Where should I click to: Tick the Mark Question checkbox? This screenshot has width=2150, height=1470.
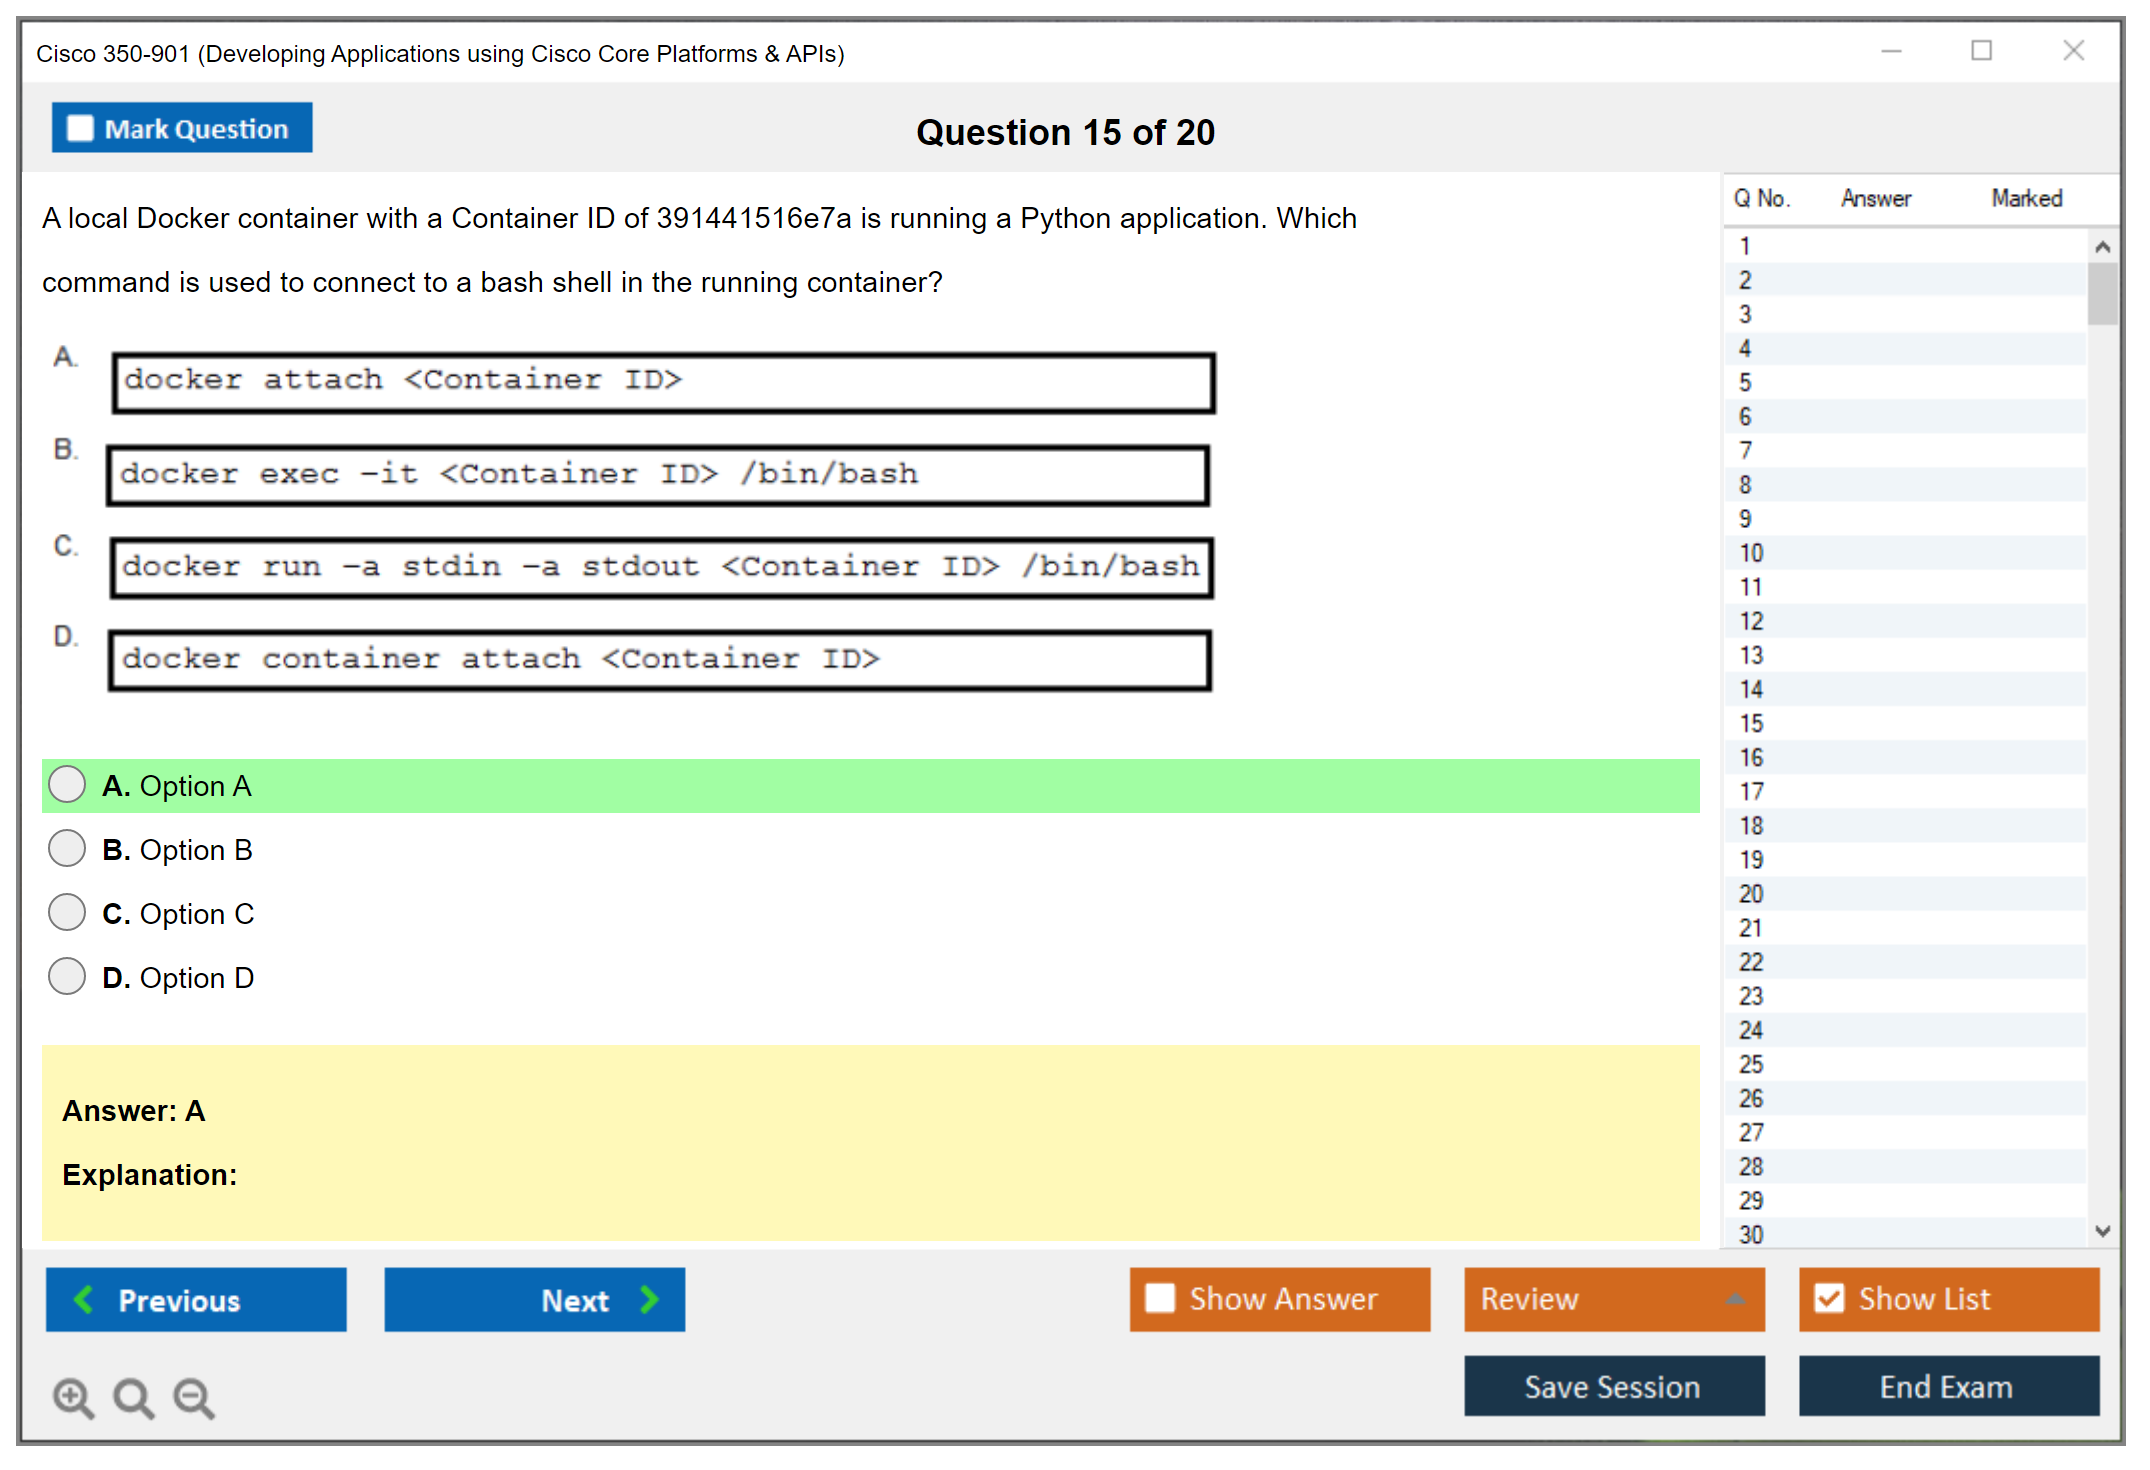click(80, 129)
